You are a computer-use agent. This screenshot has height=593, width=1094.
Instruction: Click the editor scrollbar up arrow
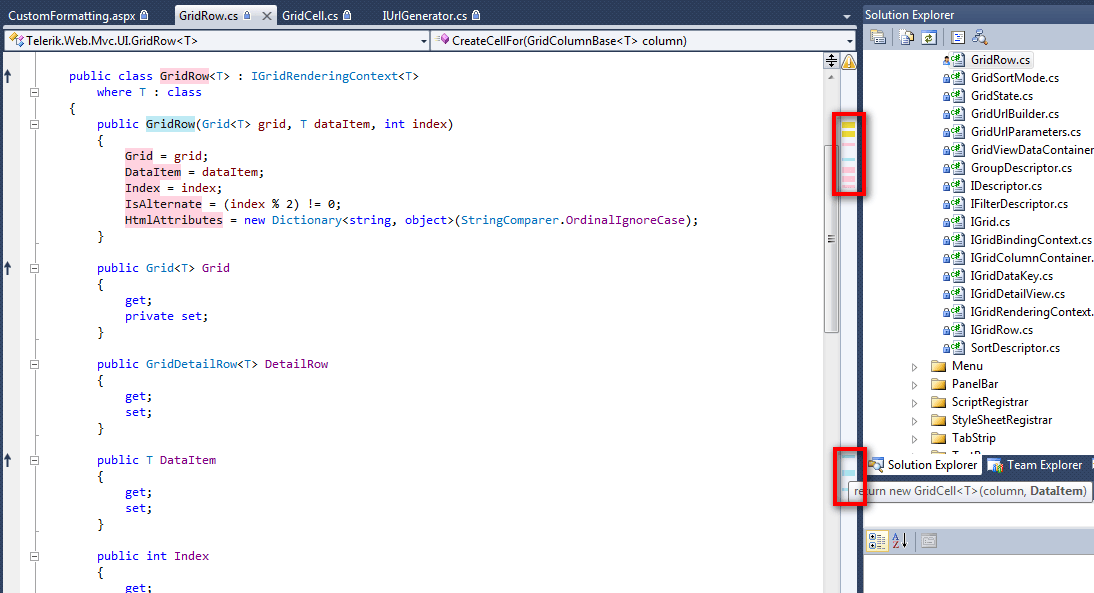[x=831, y=77]
